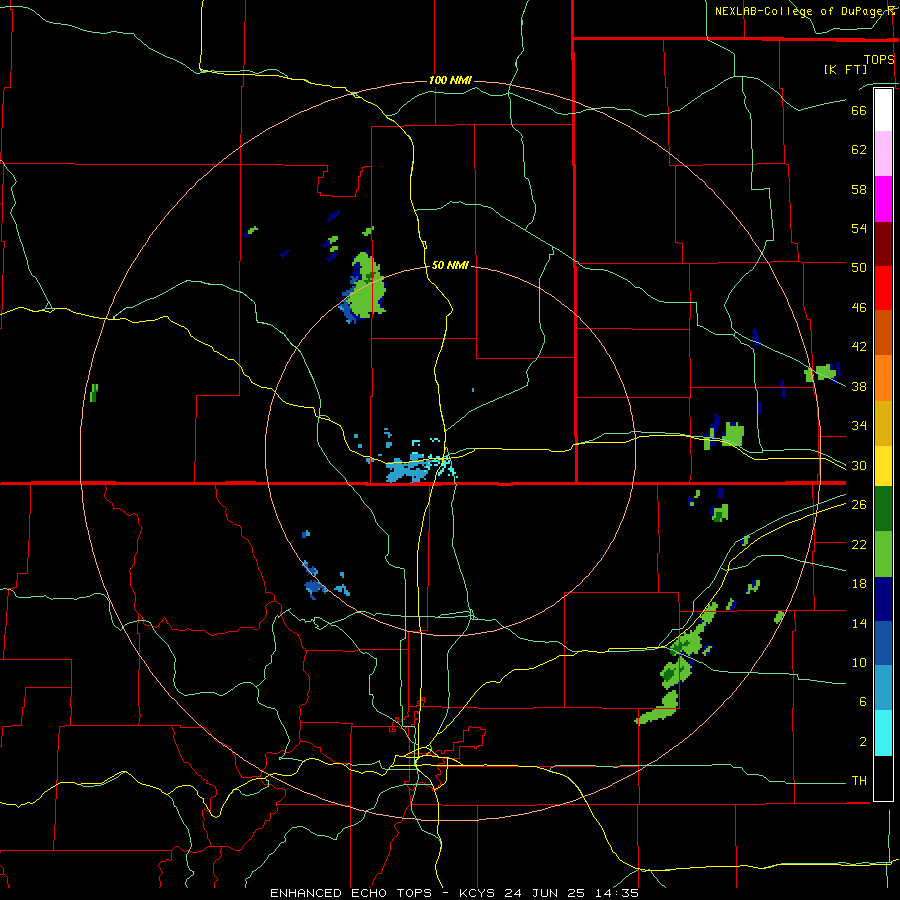The height and width of the screenshot is (900, 900).
Task: Click the light green legend swatch
Action: click(883, 554)
